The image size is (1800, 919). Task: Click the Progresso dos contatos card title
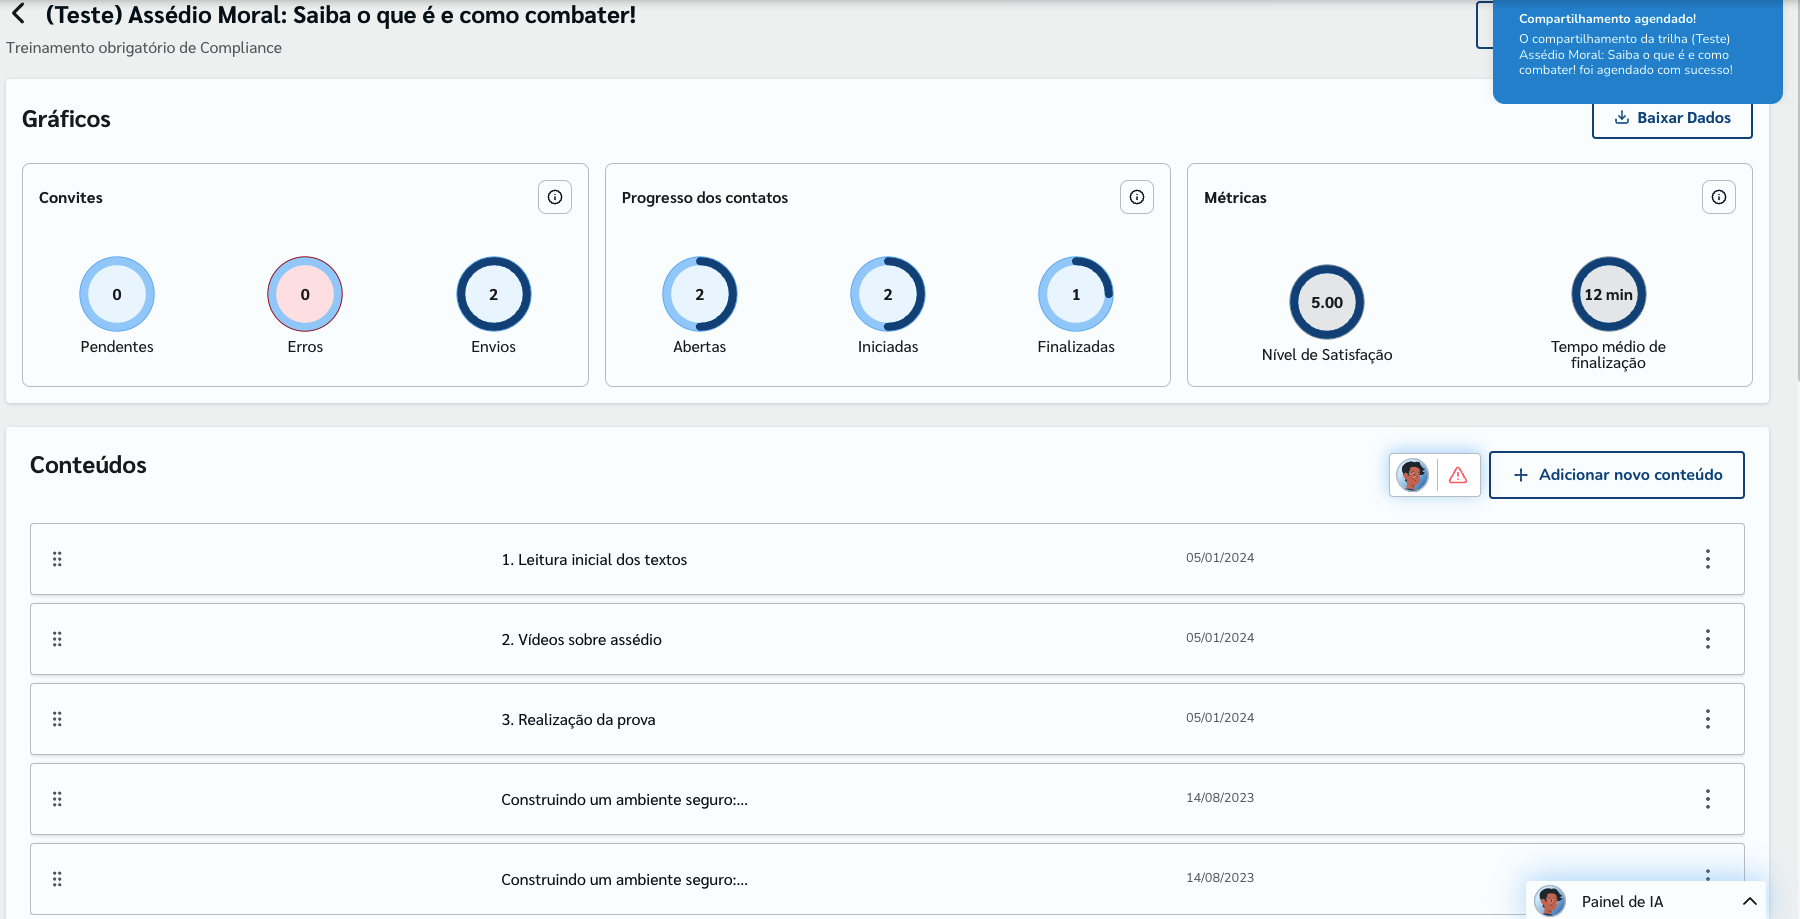[x=705, y=198]
